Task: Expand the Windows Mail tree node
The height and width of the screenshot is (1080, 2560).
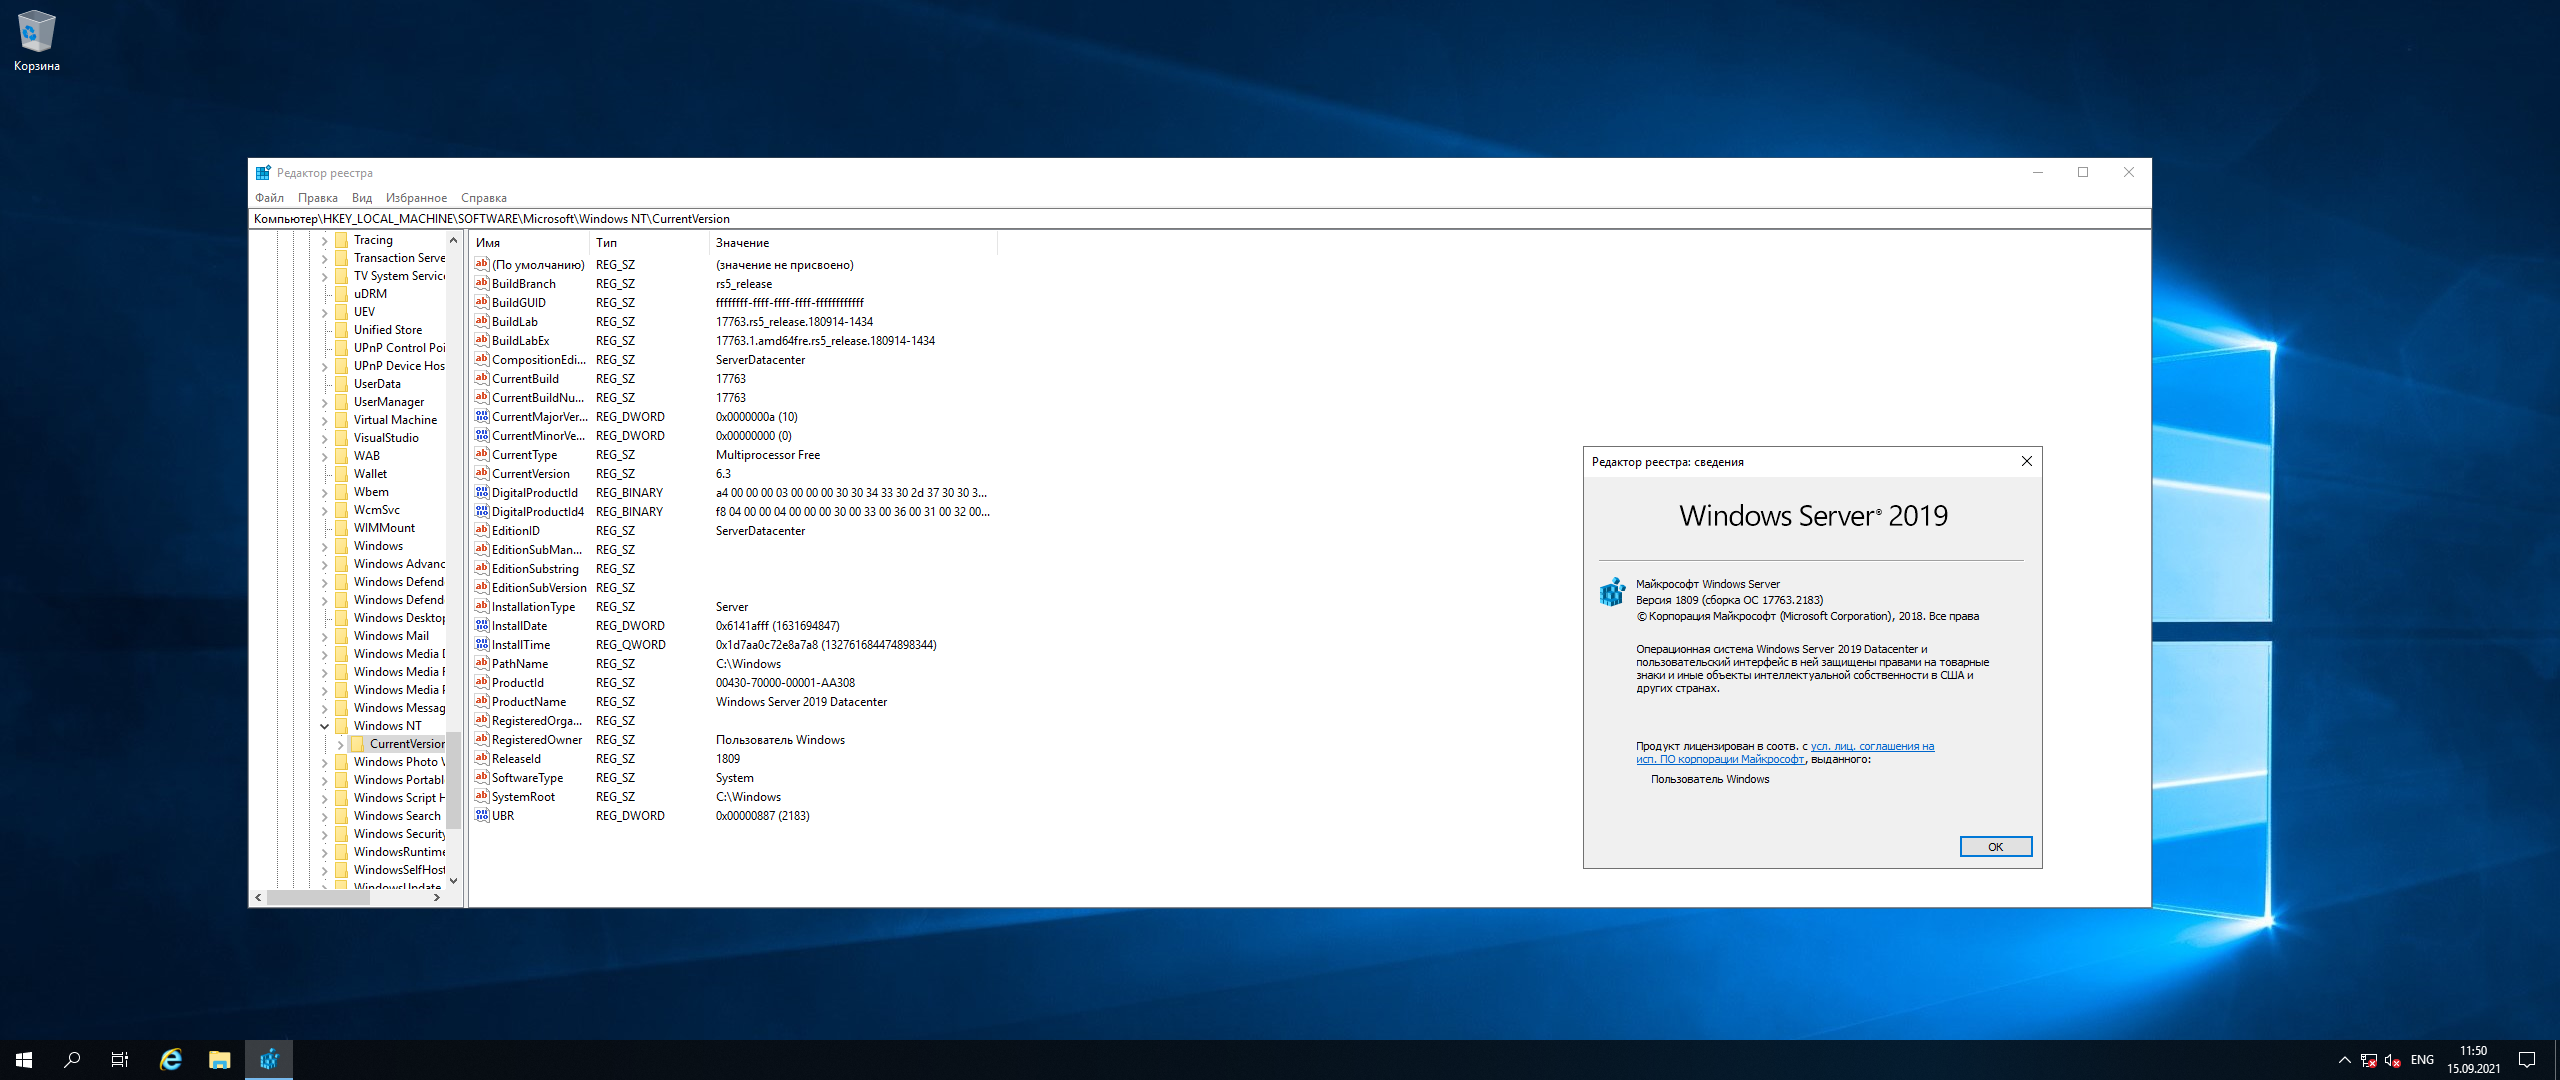Action: 324,636
